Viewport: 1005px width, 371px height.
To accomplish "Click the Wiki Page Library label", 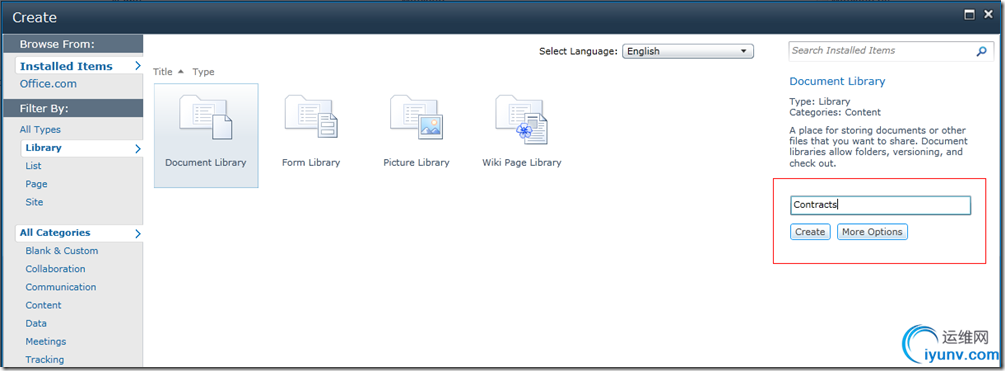I will 522,163.
